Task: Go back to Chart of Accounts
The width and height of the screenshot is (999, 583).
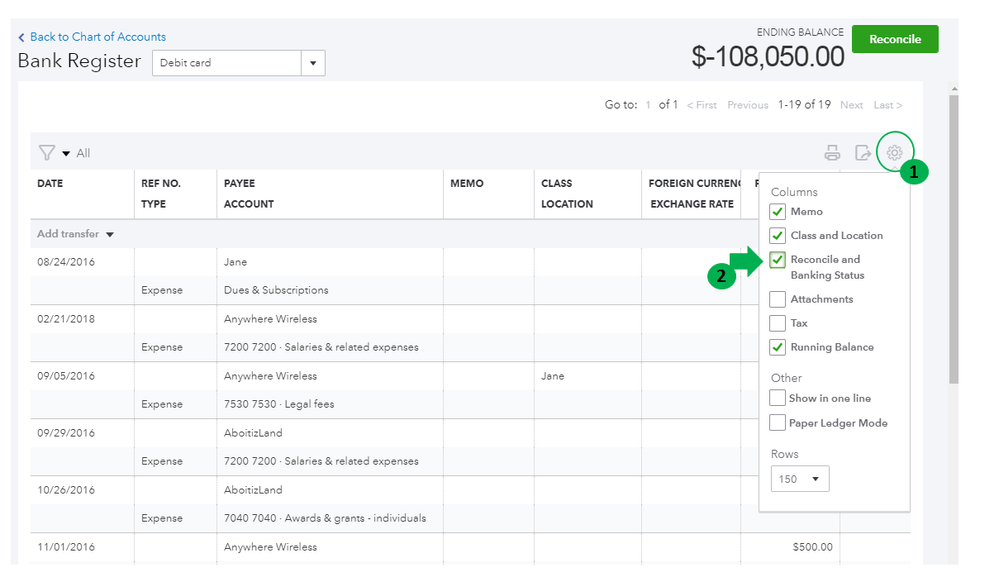Action: 97,37
